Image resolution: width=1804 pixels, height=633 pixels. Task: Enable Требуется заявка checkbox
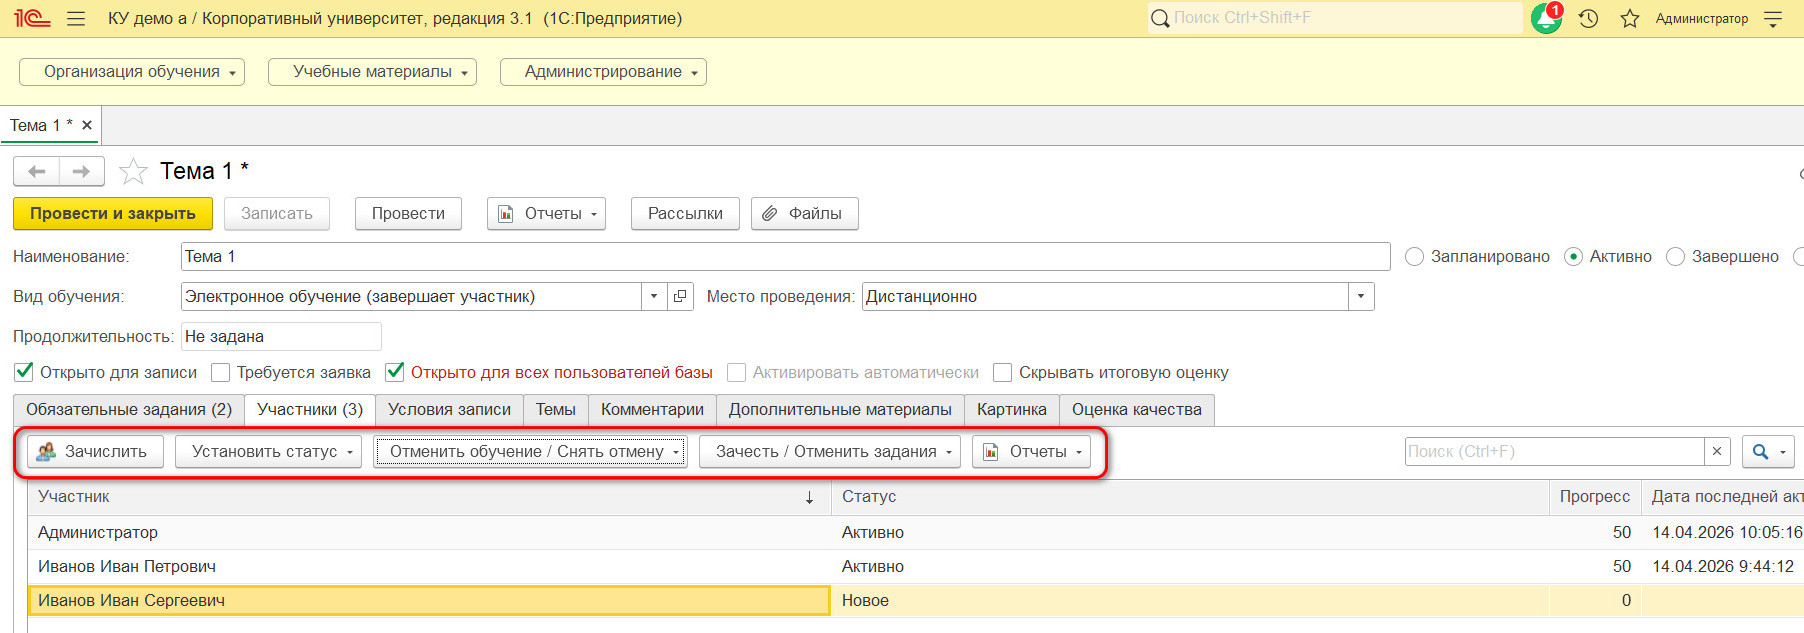coord(221,372)
